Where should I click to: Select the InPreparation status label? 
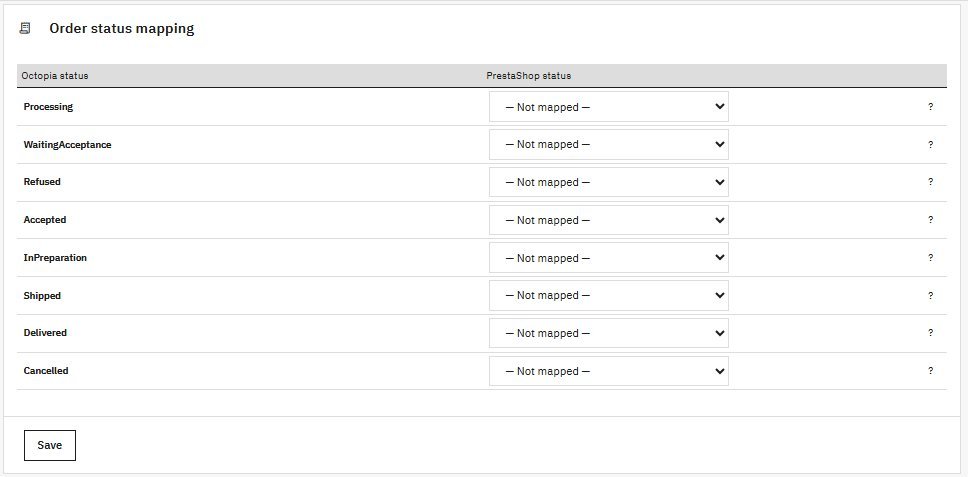click(55, 258)
